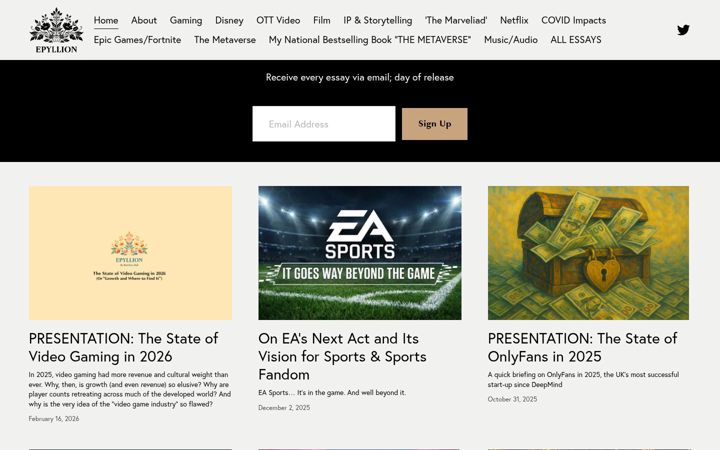Open the State of Video Gaming thumbnail
The height and width of the screenshot is (450, 720).
(x=130, y=253)
